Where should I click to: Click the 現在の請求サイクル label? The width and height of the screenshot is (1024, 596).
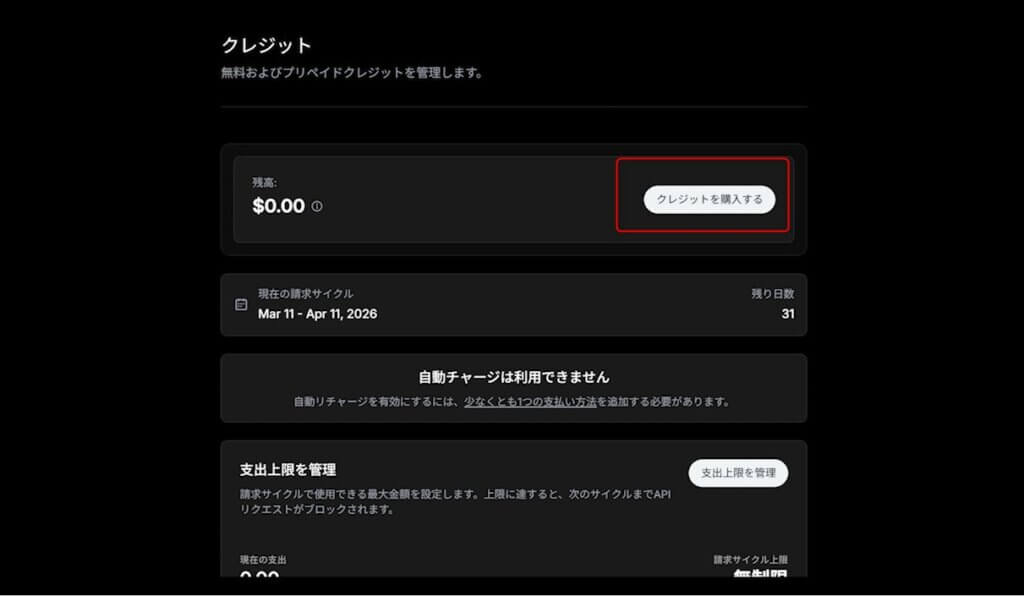click(306, 294)
